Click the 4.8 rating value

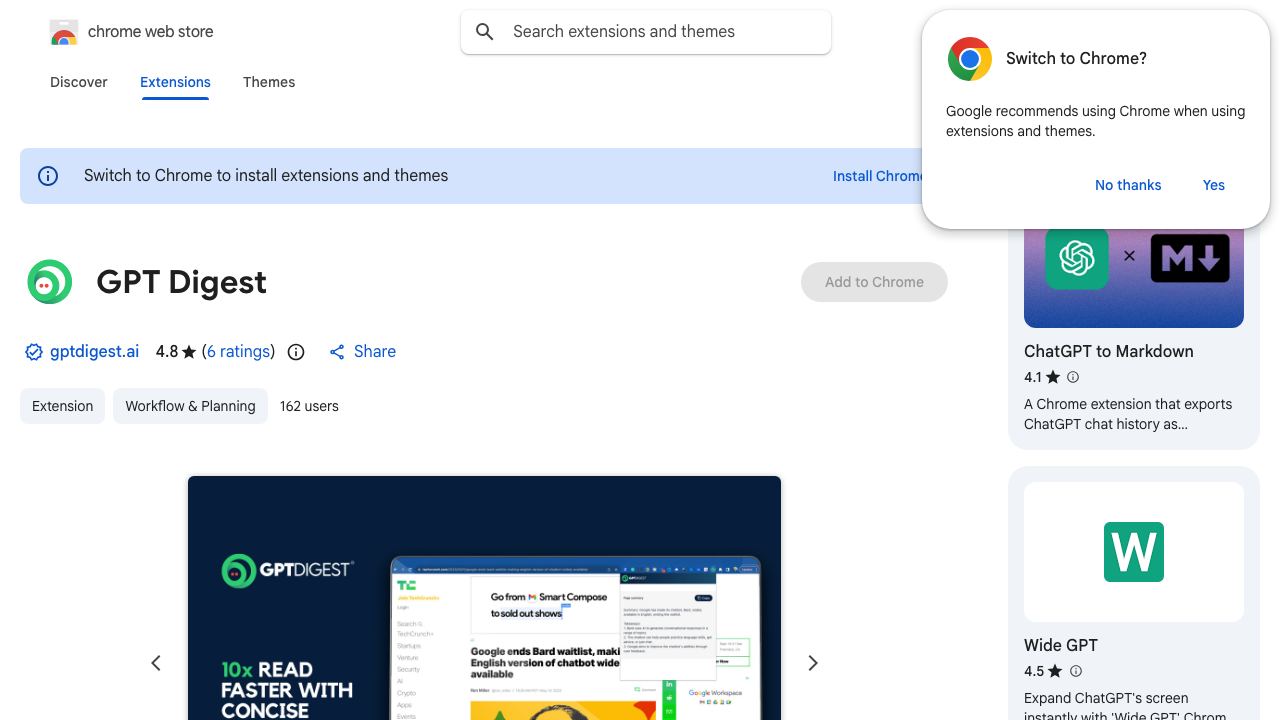tap(167, 352)
